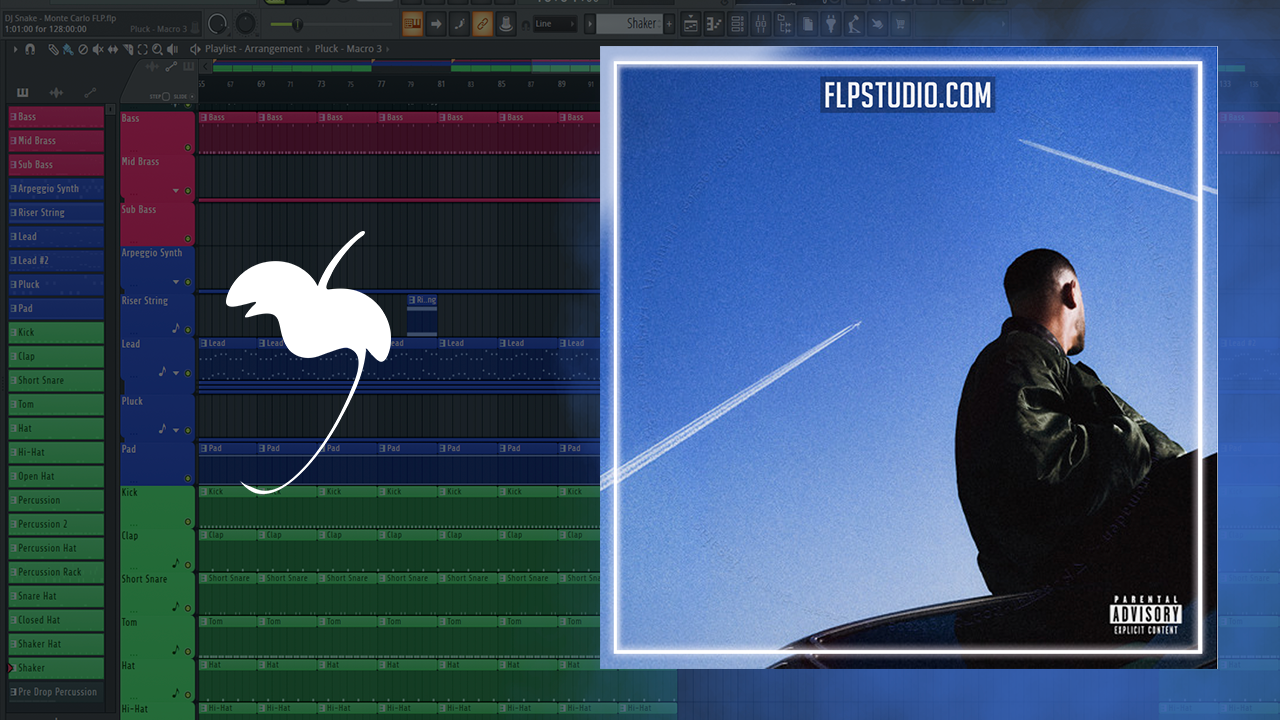This screenshot has height=720, width=1280.
Task: Open the Line snap dropdown
Action: (x=554, y=24)
